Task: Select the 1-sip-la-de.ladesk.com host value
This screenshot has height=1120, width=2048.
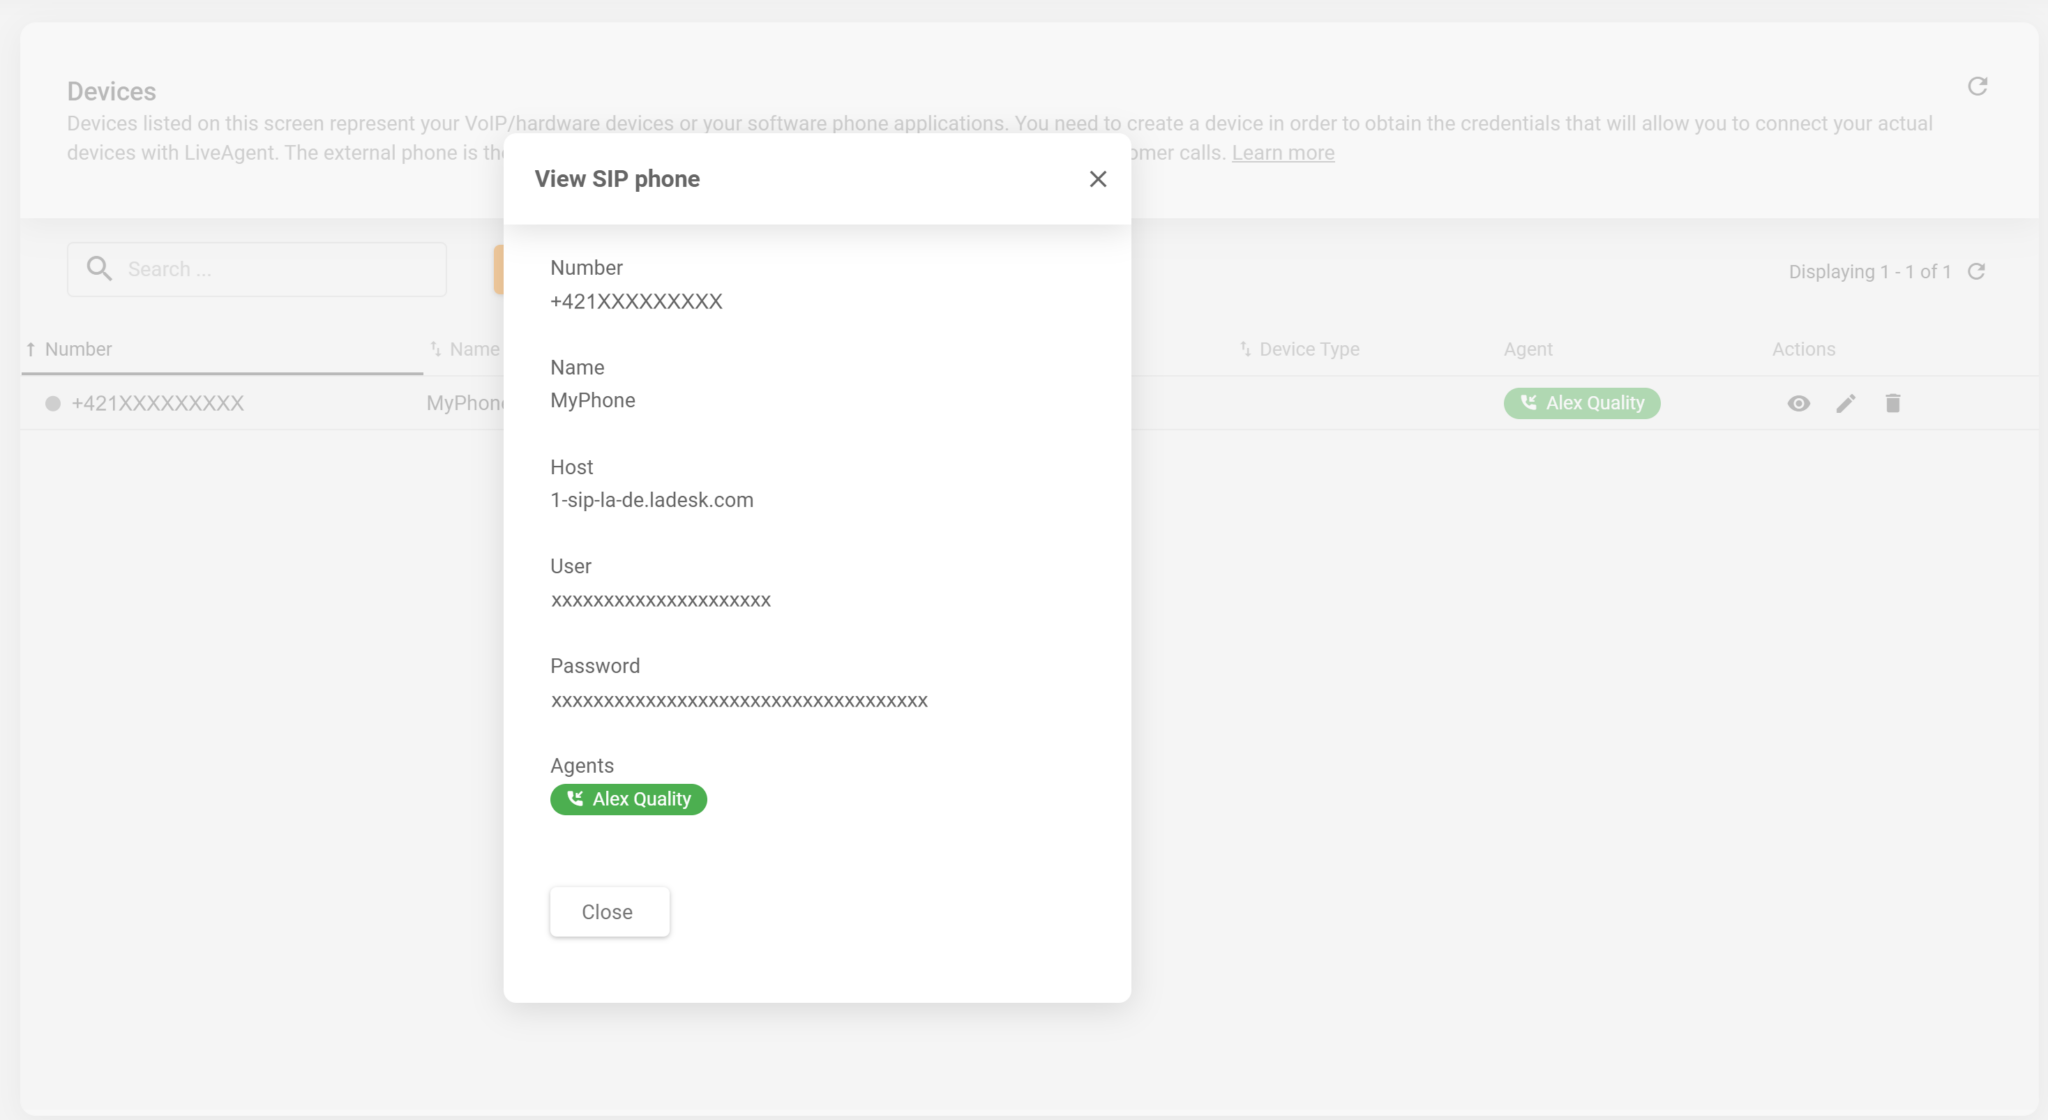Action: pyautogui.click(x=651, y=500)
